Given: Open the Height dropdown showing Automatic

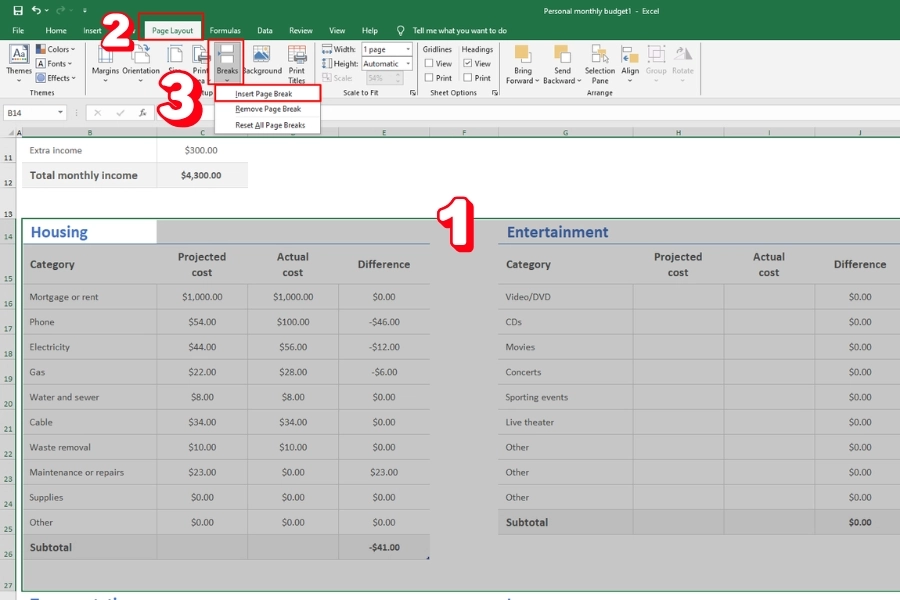Looking at the screenshot, I should click(x=410, y=62).
